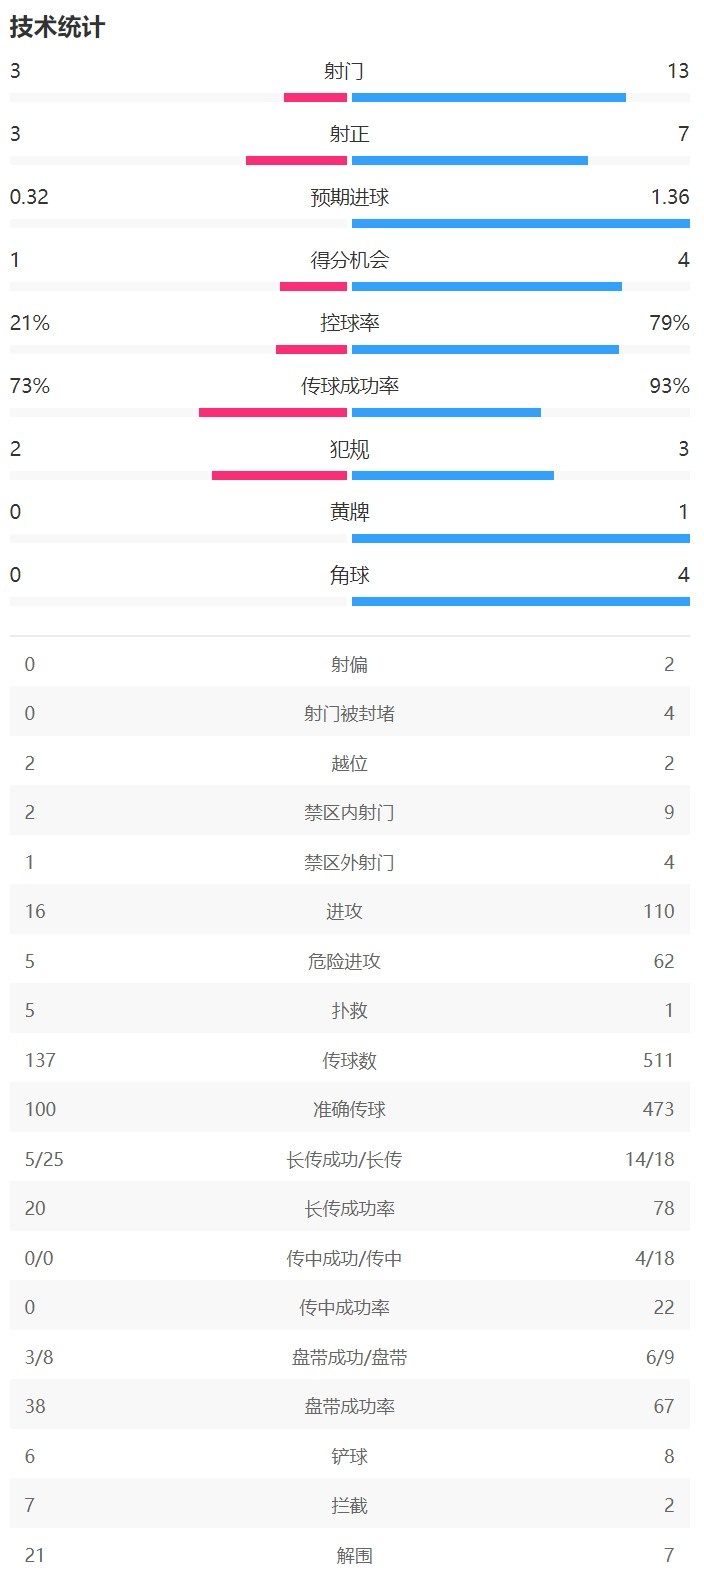Click the 79% possession value
This screenshot has height=1575, width=704.
click(669, 323)
